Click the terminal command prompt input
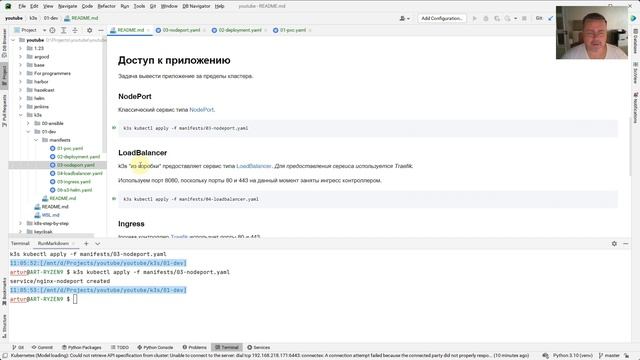 (75, 299)
